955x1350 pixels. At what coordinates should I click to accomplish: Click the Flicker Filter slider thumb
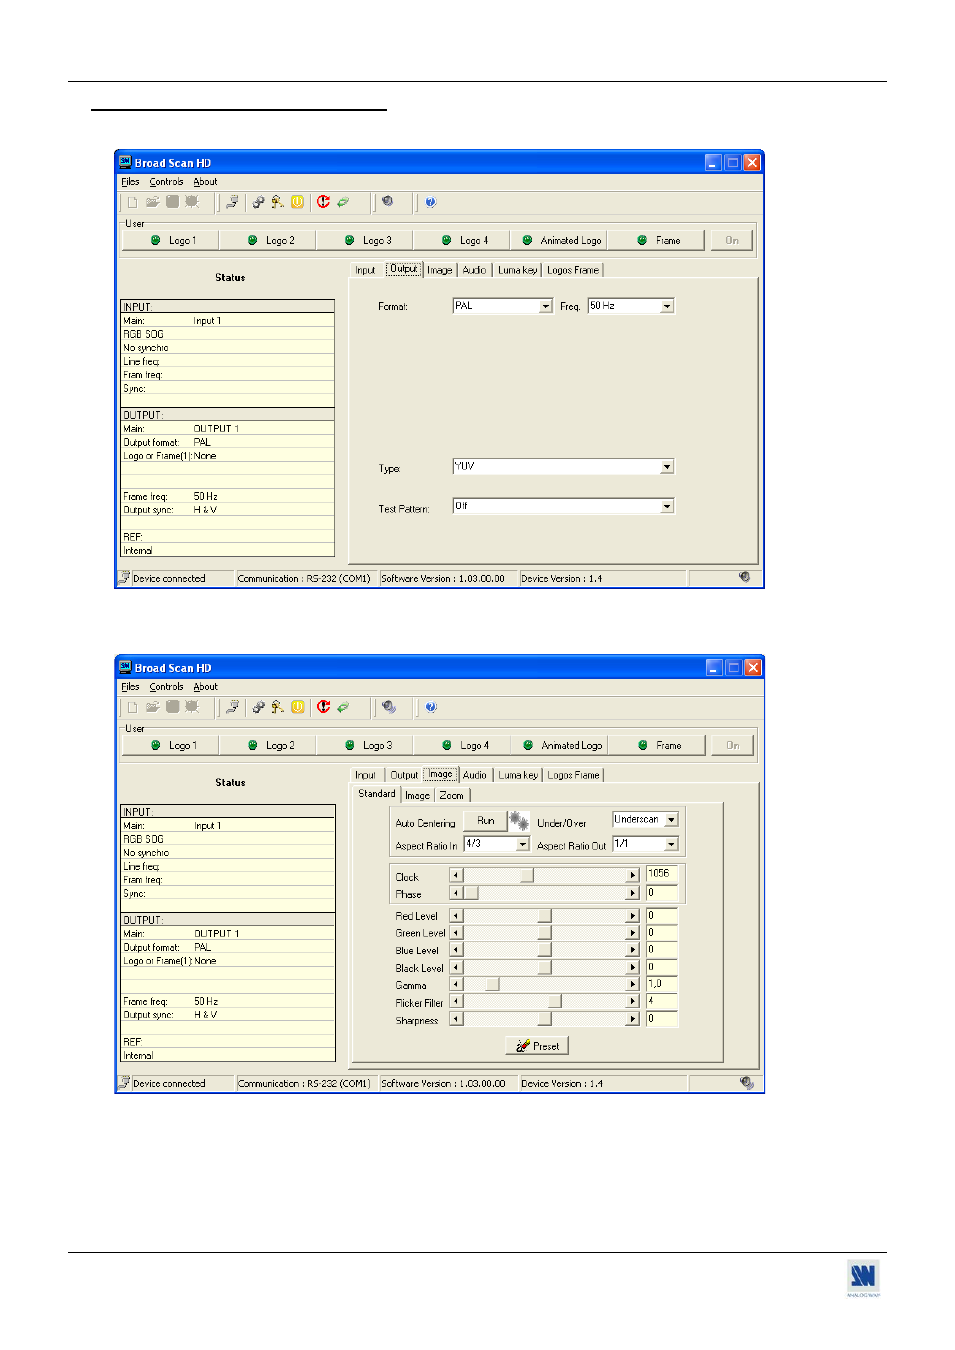click(554, 1002)
